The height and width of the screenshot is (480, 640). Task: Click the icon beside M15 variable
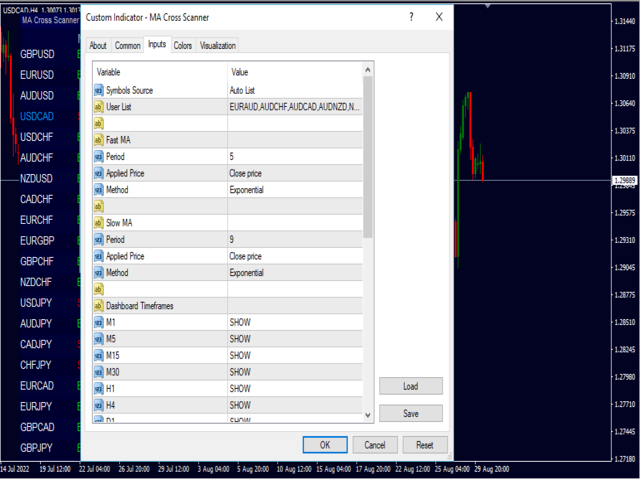coord(99,356)
